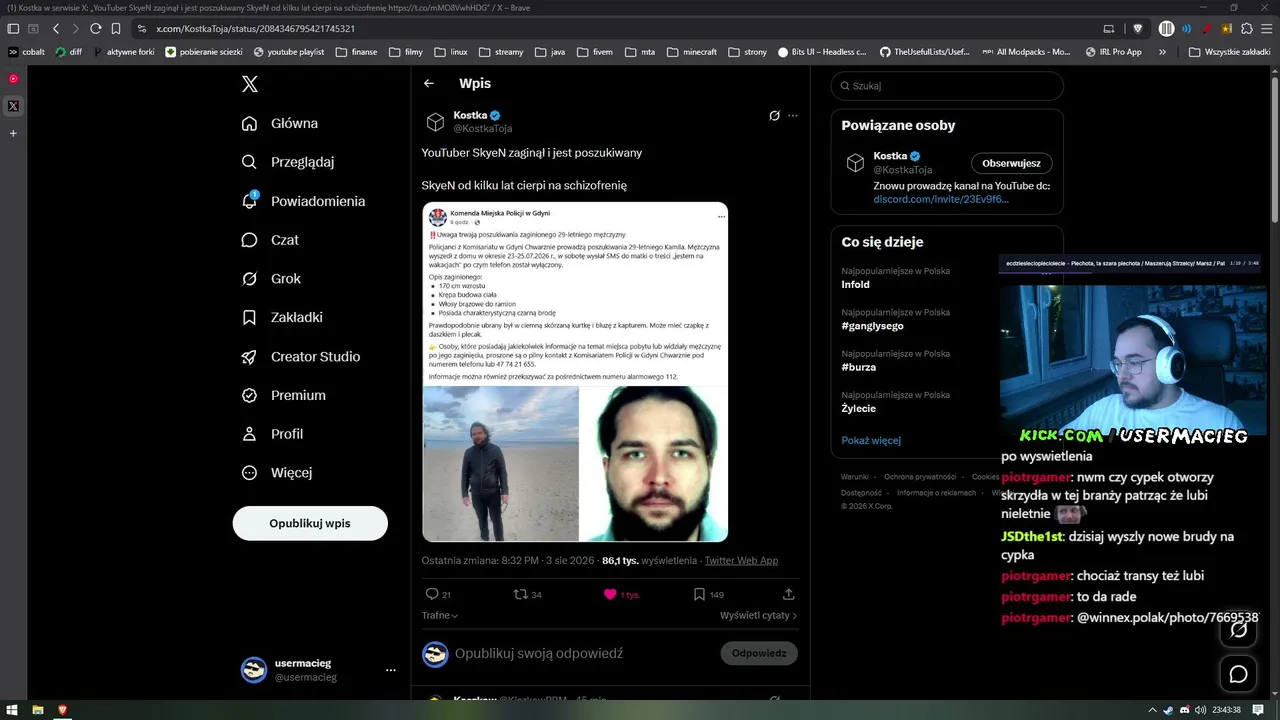
Task: Add a new vertical tab with plus
Action: [x=13, y=133]
